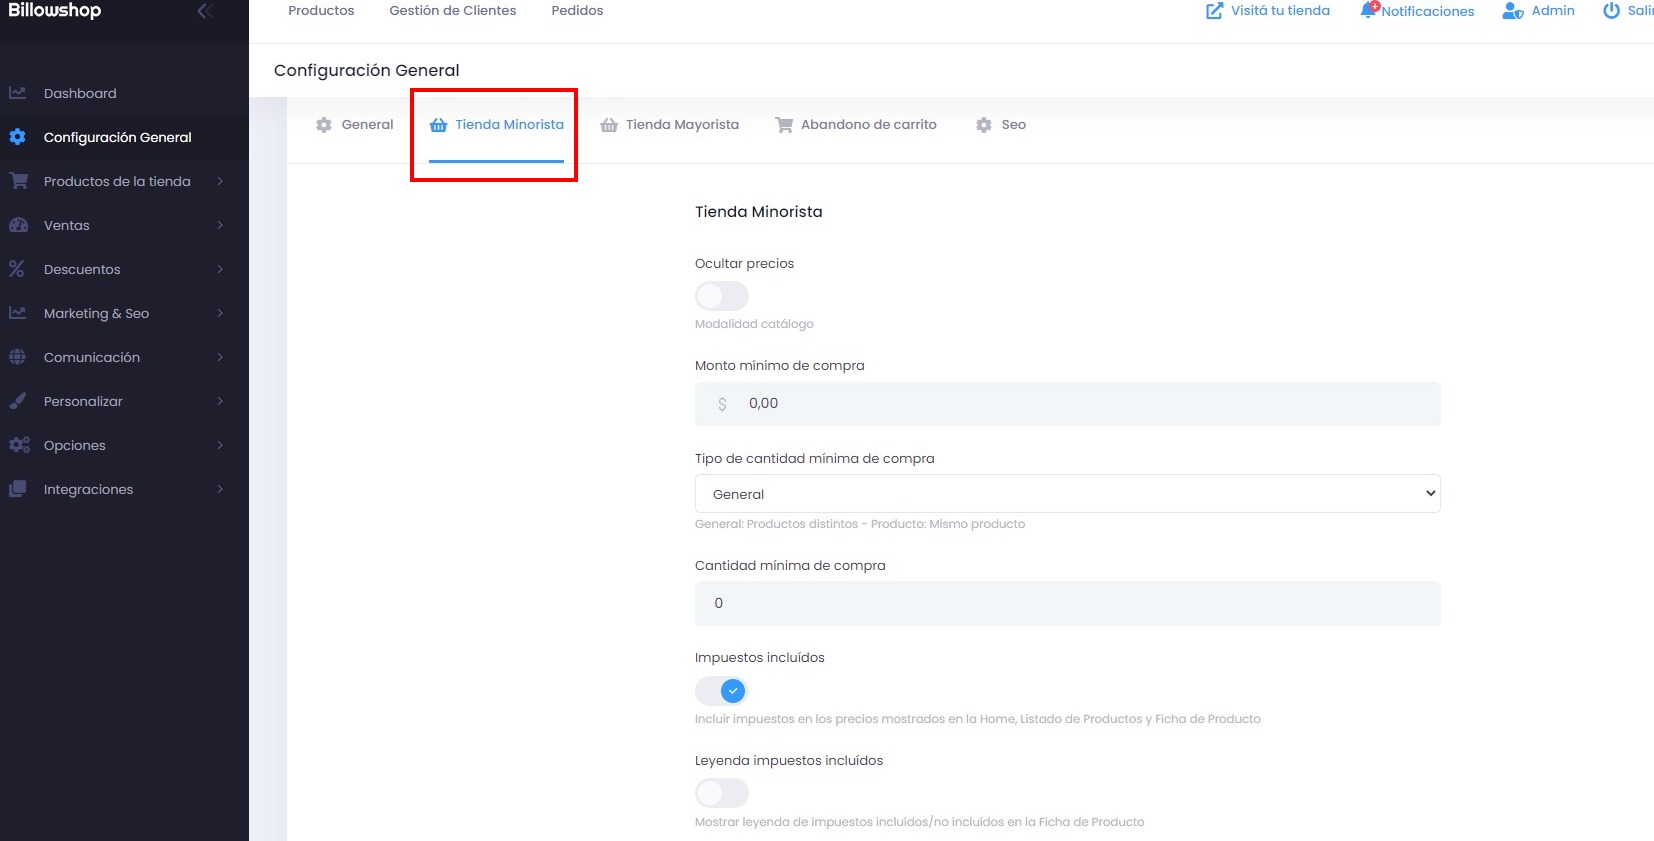
Task: Enable the Ocultar precios toggle
Action: (721, 296)
